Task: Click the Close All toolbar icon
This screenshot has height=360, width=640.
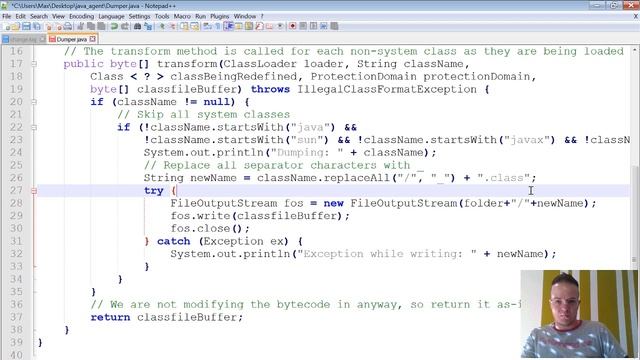Action: coord(58,26)
